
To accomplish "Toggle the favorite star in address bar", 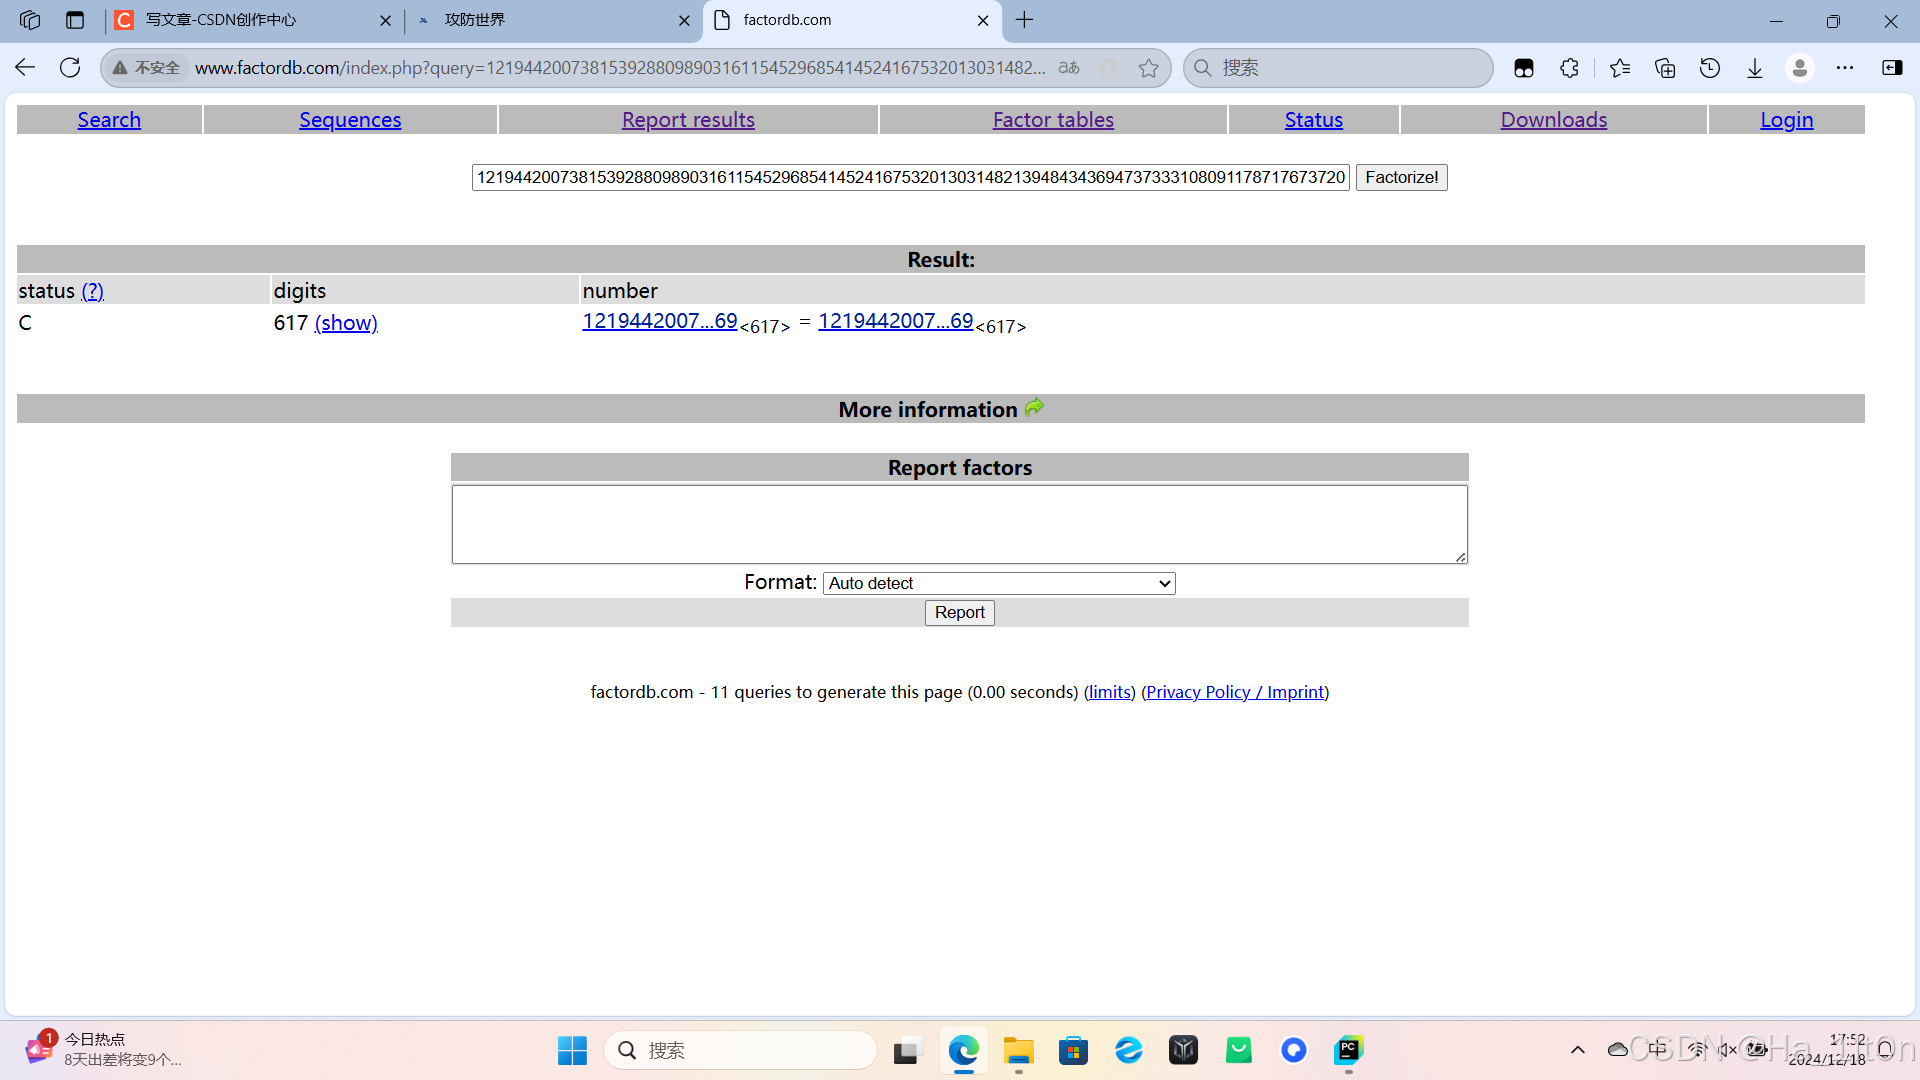I will point(1148,68).
